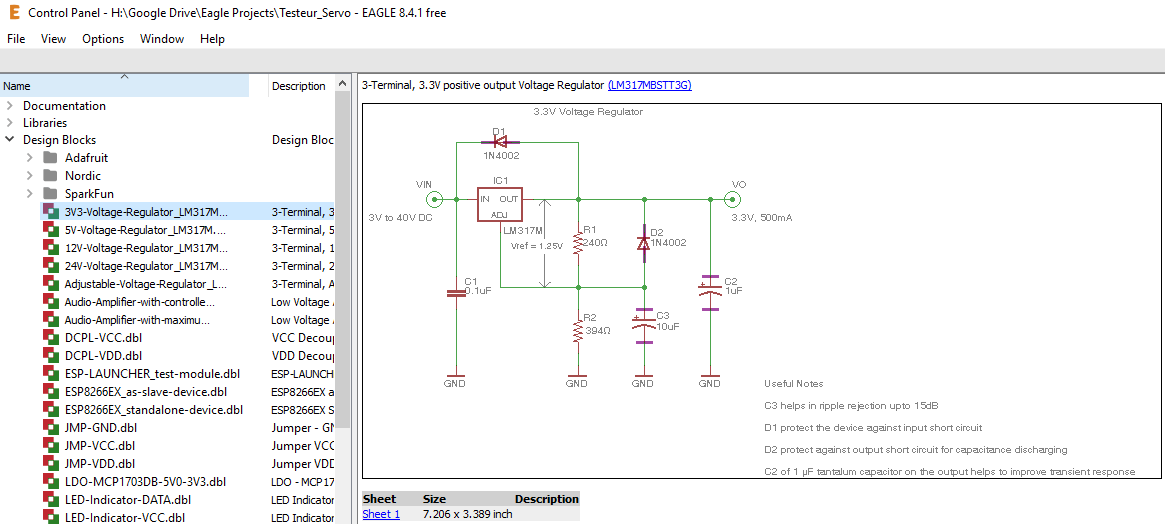Select JMP-GND.dbl in the tree
Viewport: 1165px width, 524px height.
click(x=100, y=427)
